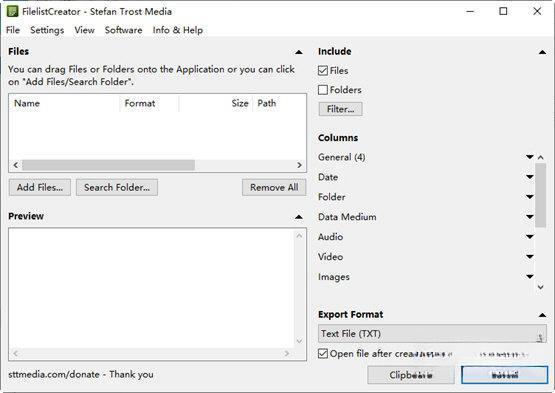555x393 pixels.
Task: Expand the Audio columns group
Action: pos(530,237)
